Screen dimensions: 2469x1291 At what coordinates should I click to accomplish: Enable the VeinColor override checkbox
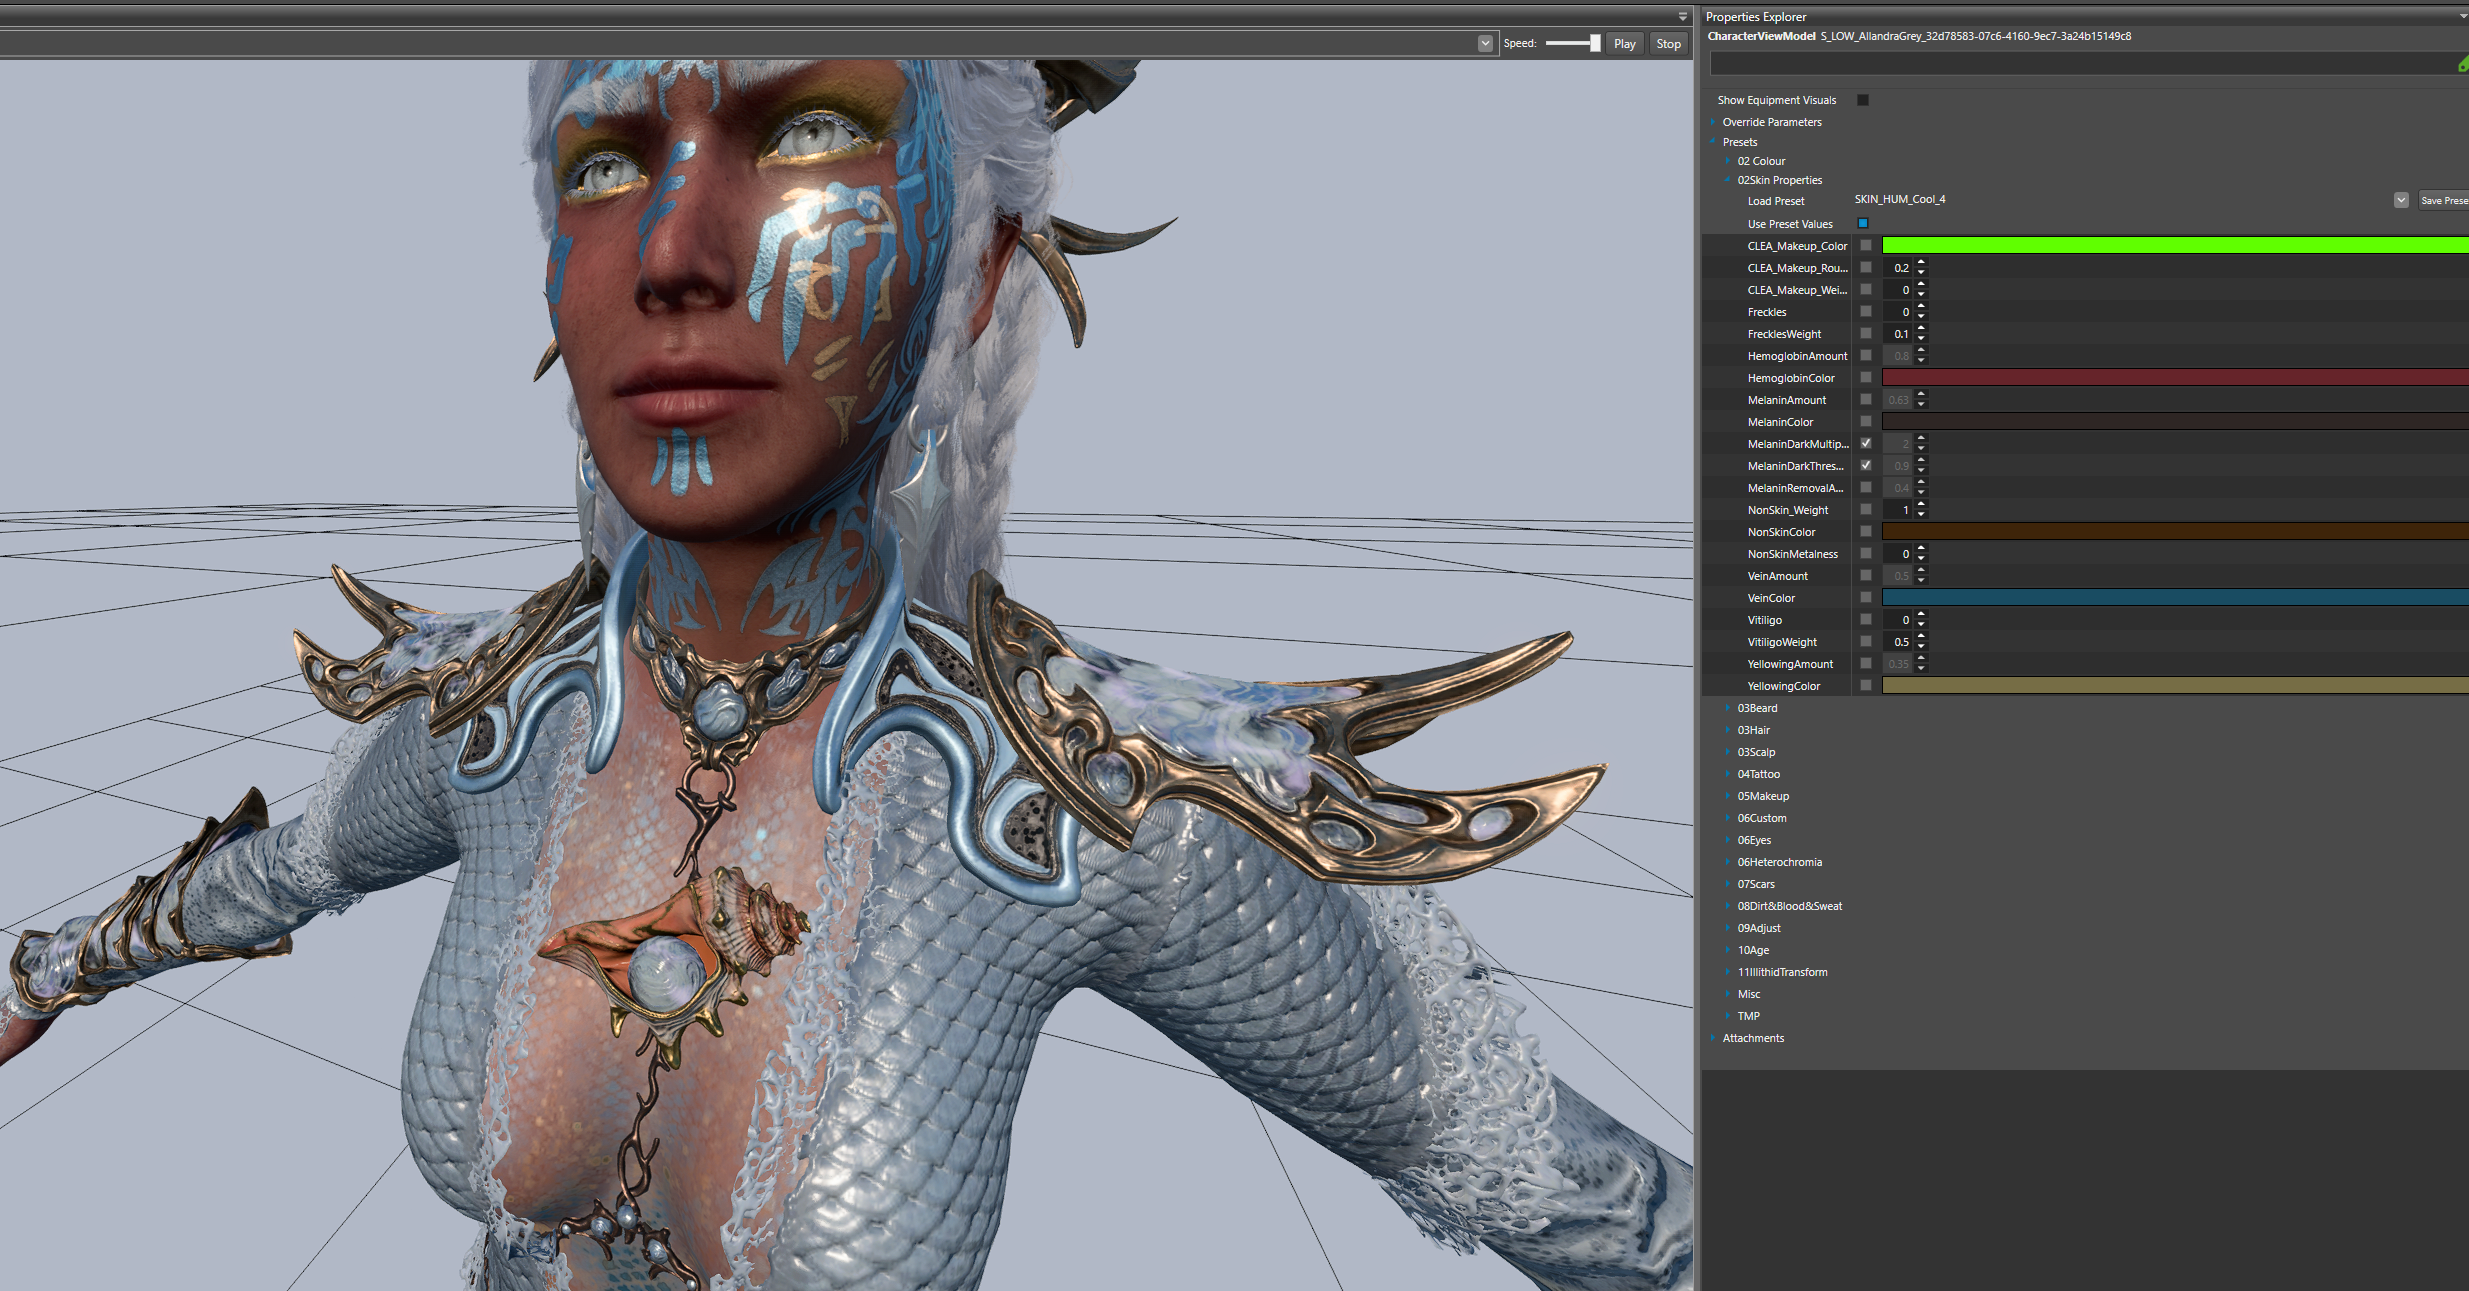(x=1866, y=597)
